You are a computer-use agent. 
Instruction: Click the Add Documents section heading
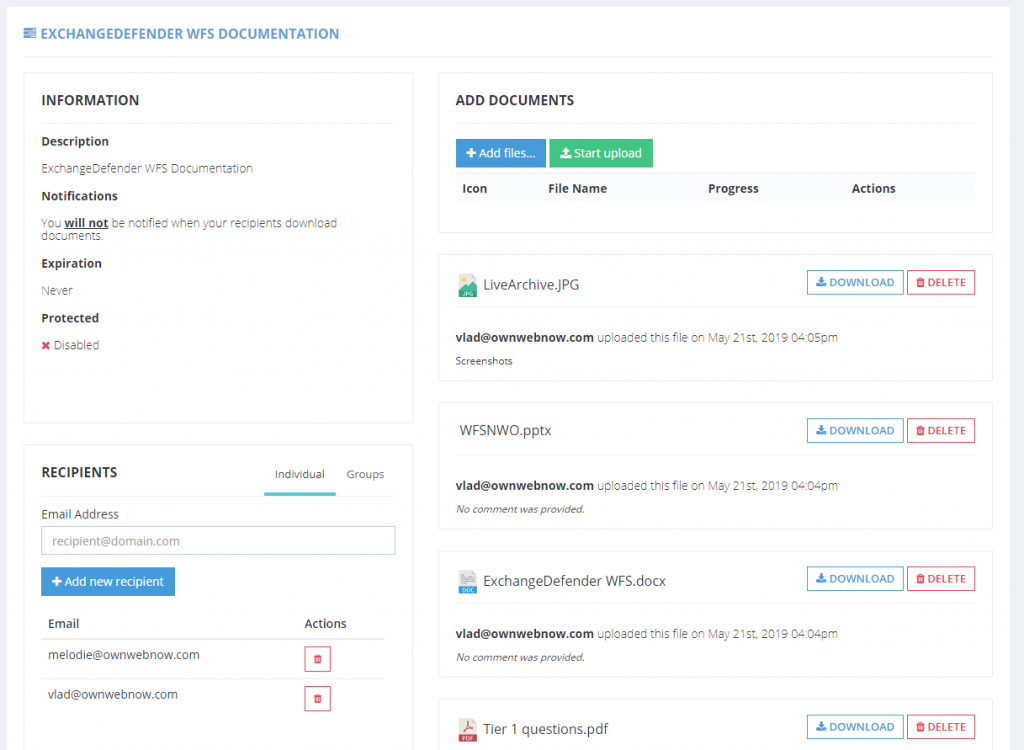pyautogui.click(x=515, y=101)
